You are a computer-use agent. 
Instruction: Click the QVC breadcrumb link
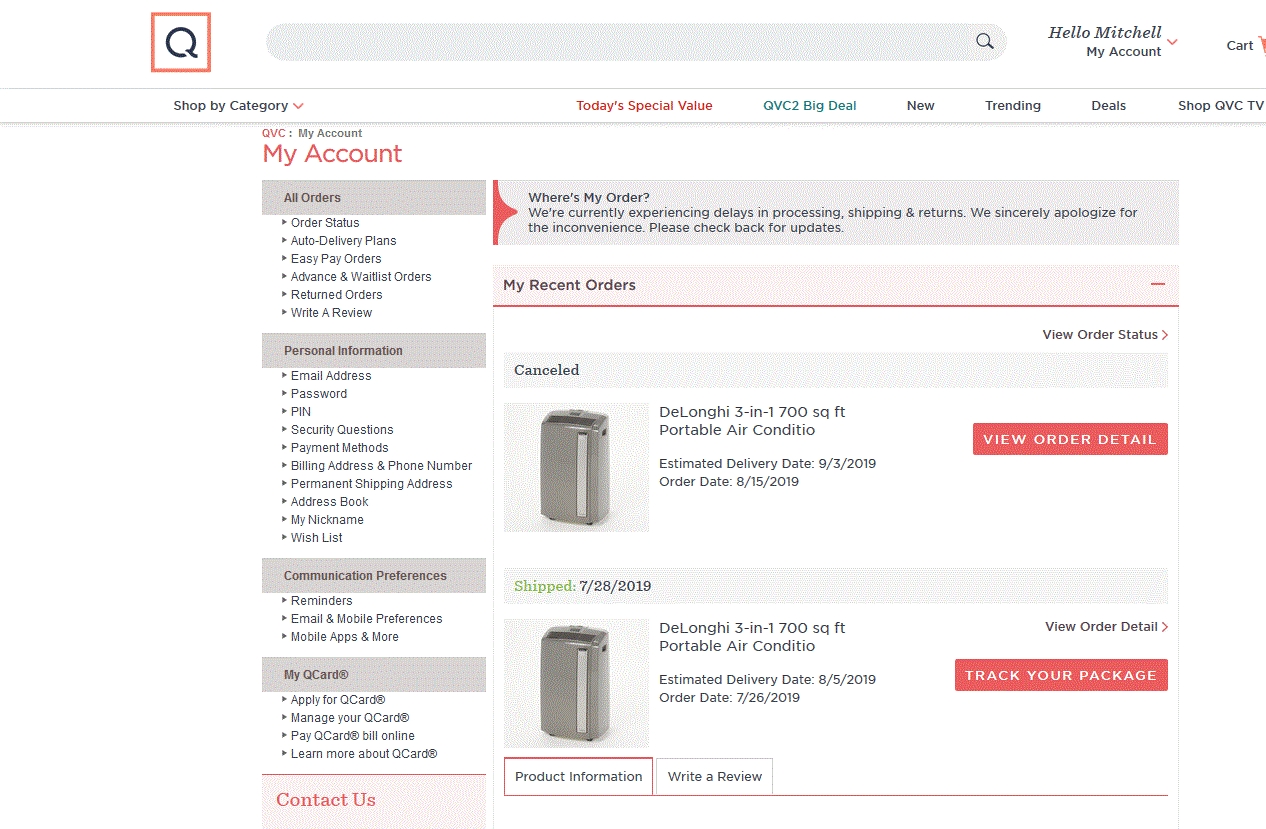coord(273,133)
